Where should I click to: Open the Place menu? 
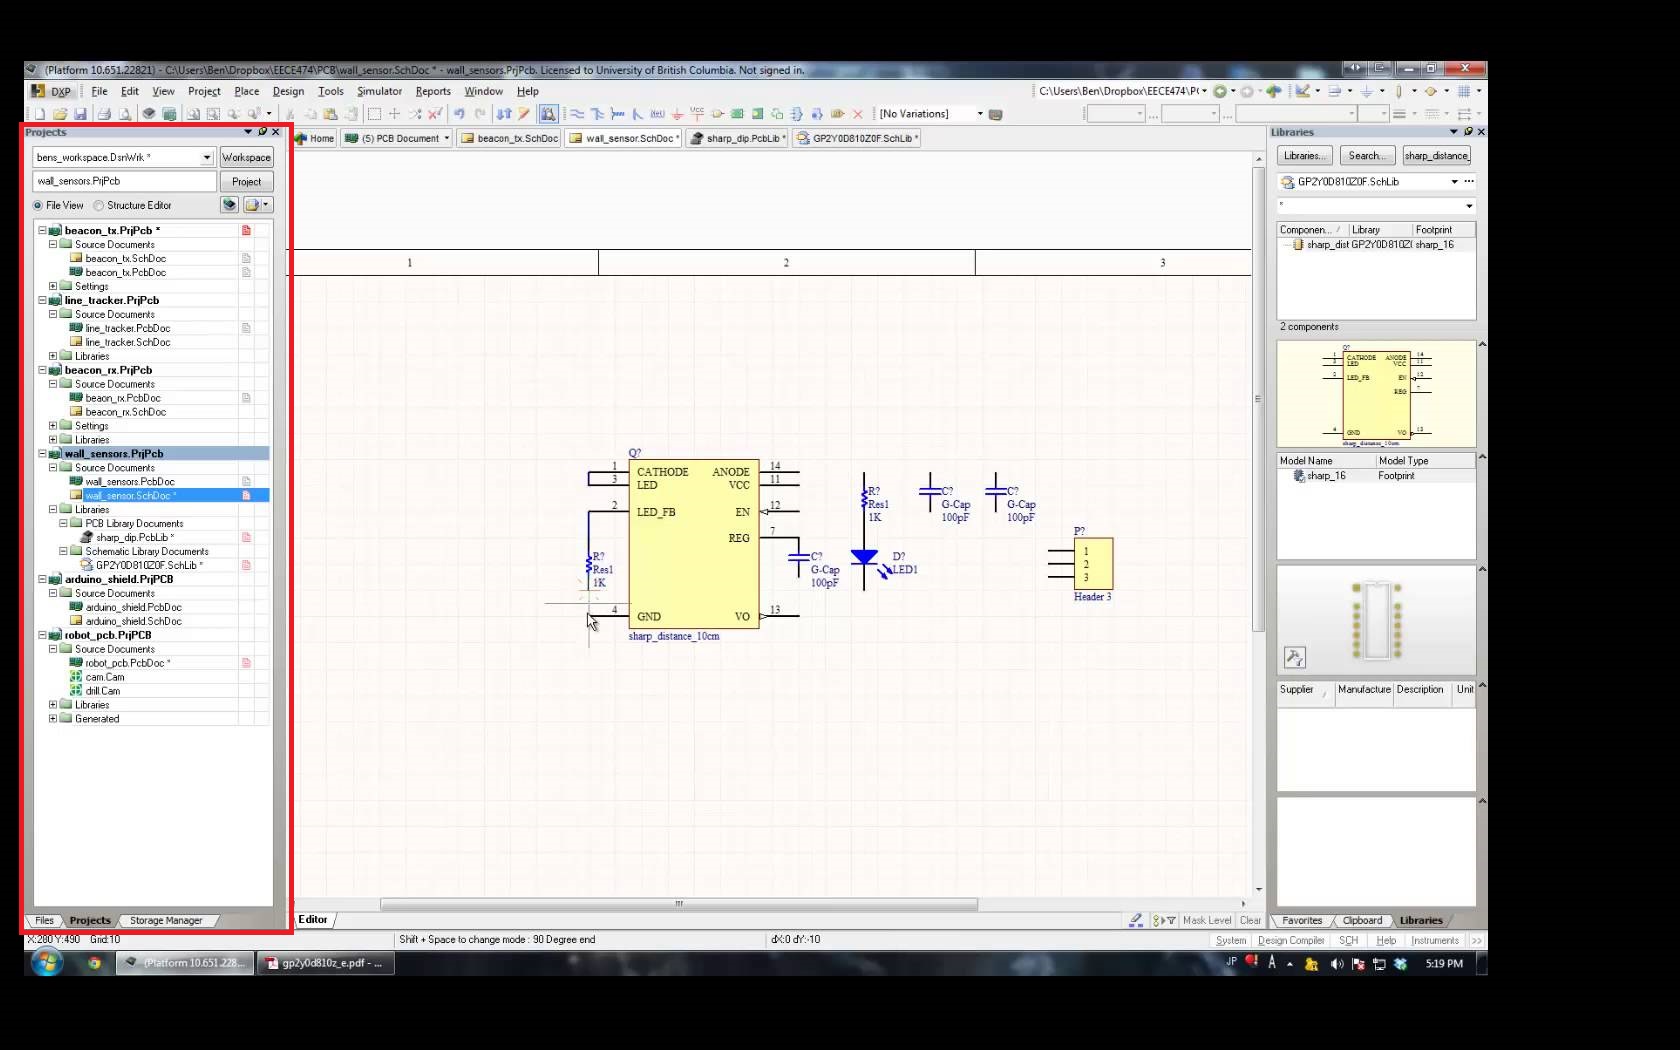coord(246,91)
